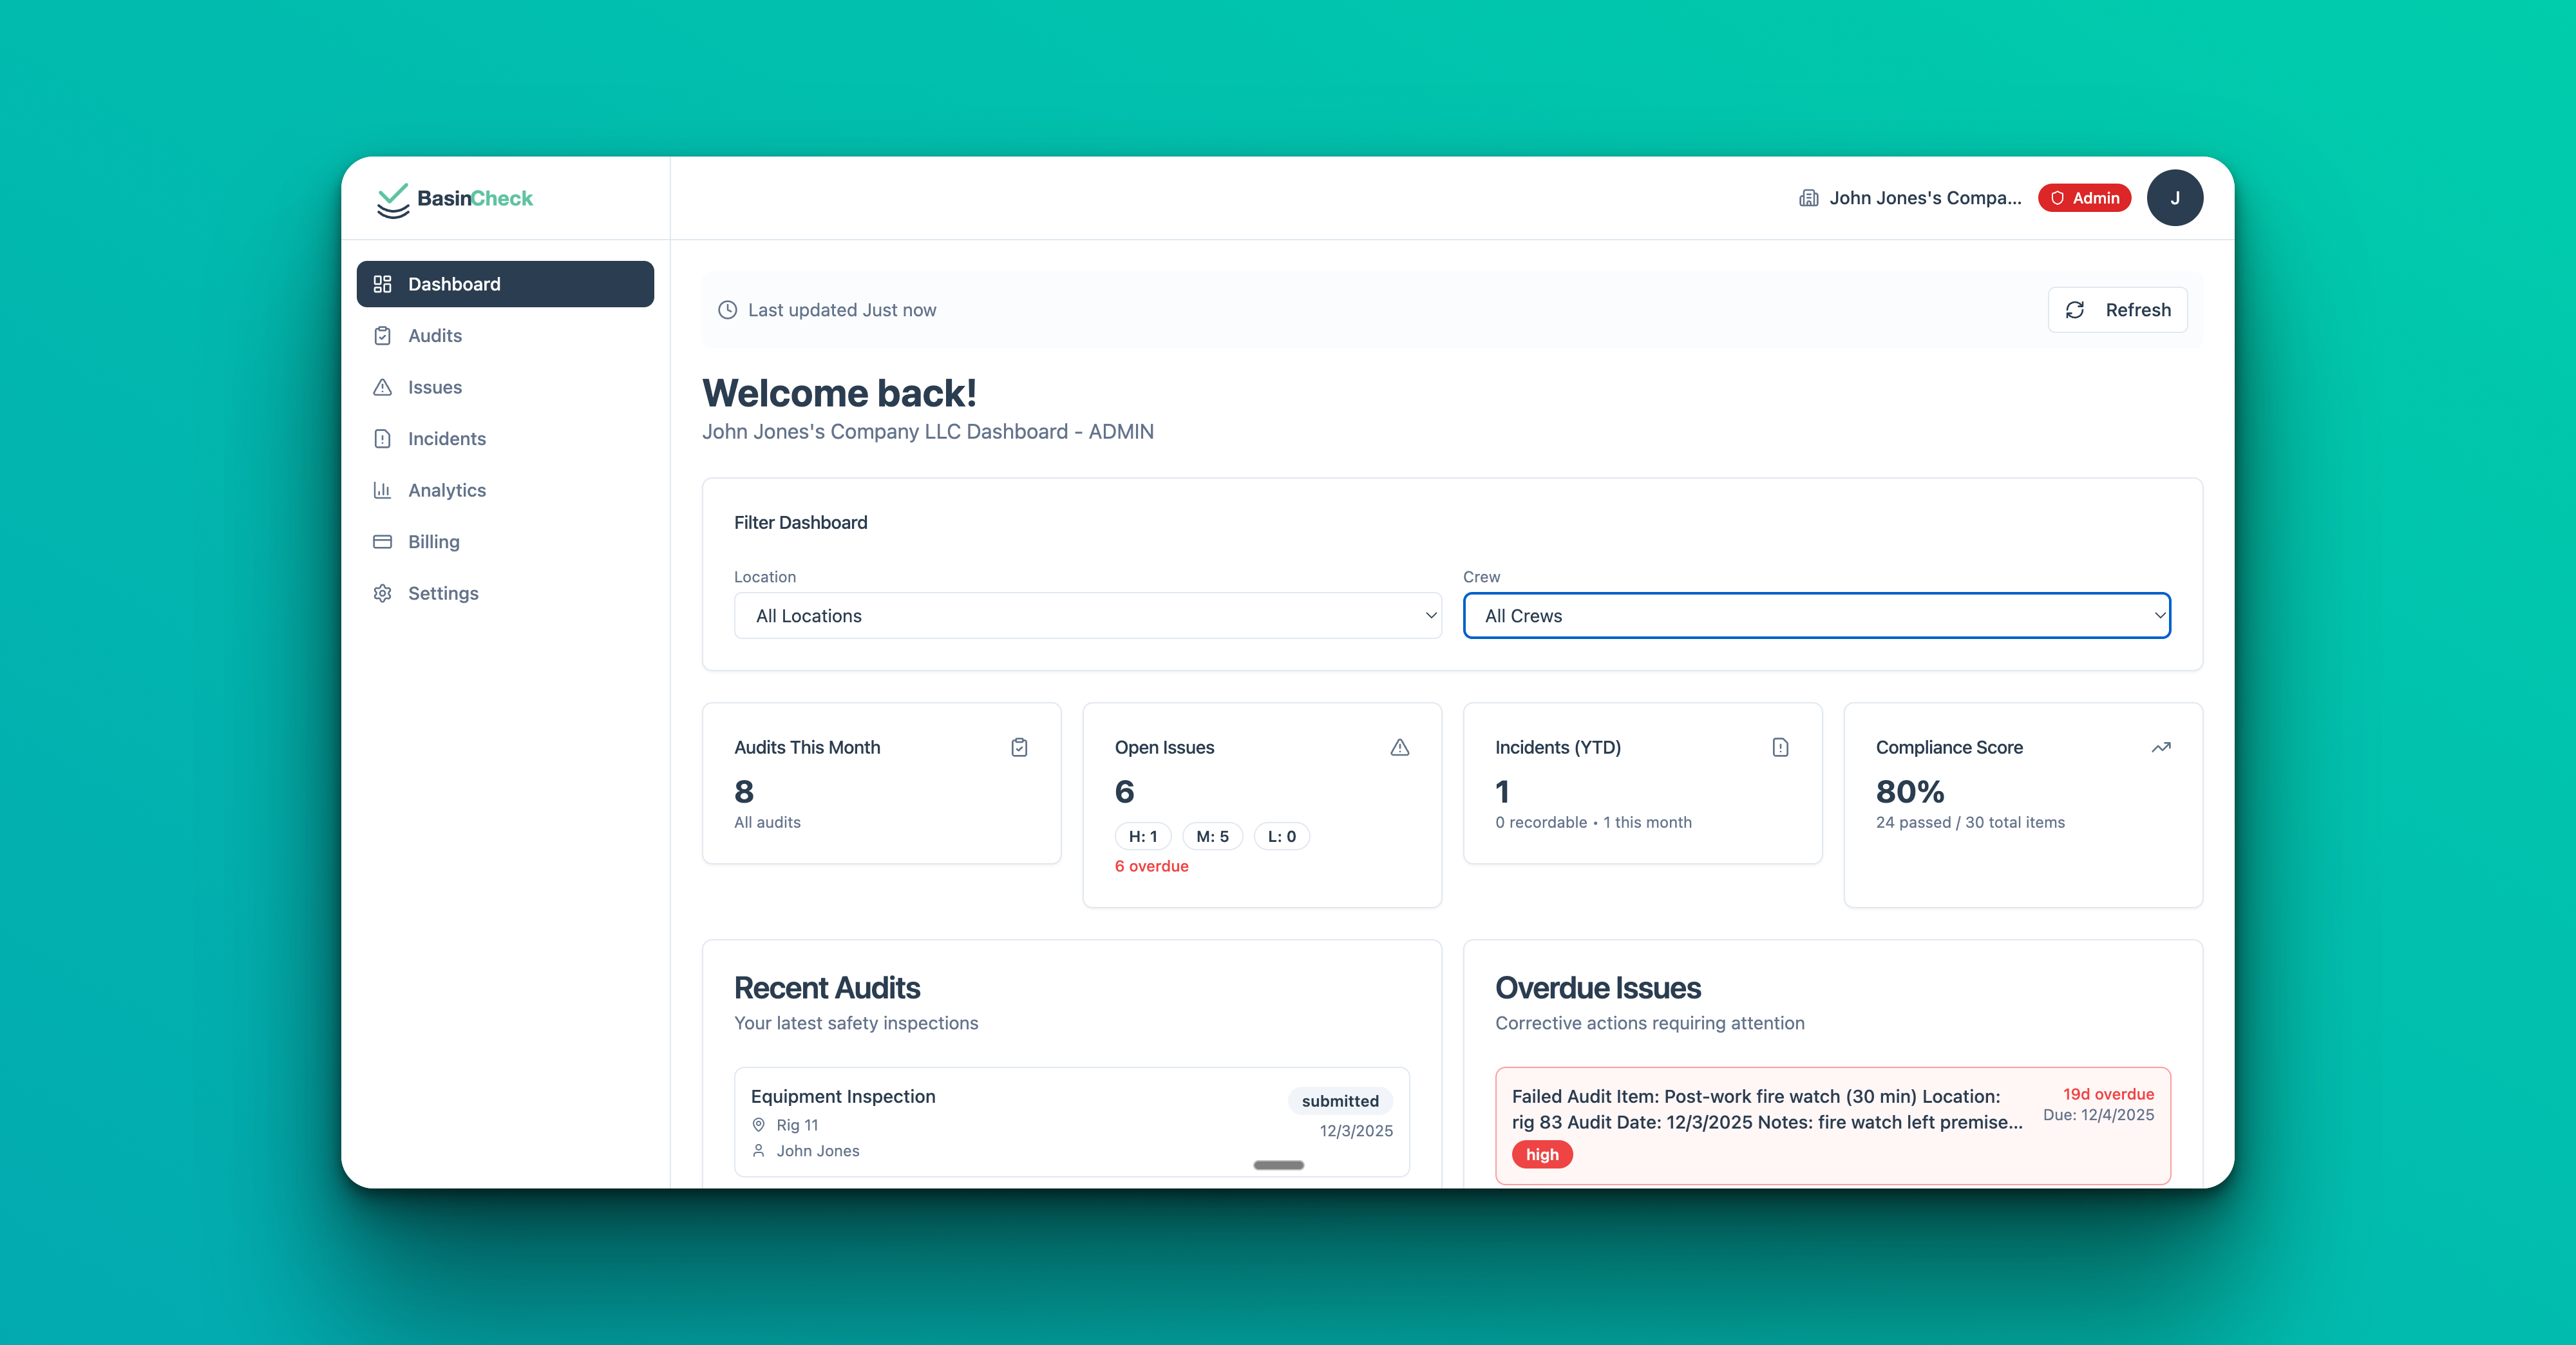Open Incidents from the sidebar

(446, 438)
